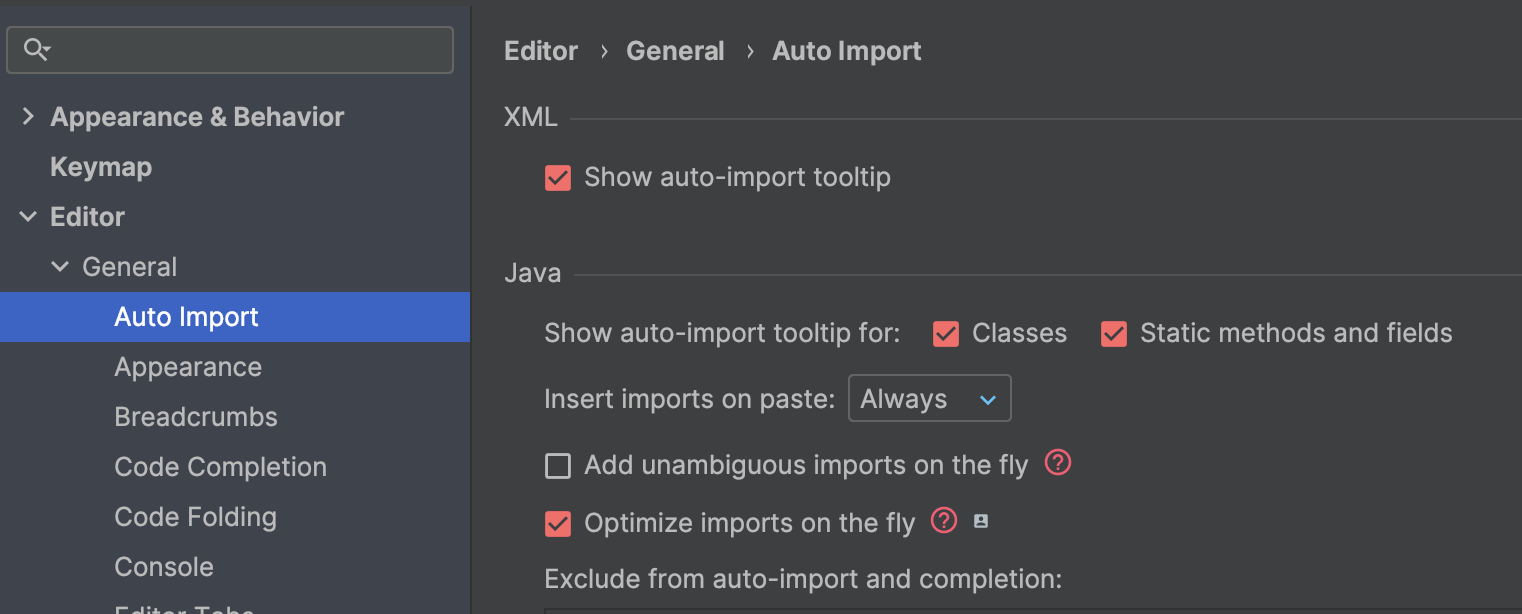The width and height of the screenshot is (1522, 614).
Task: Click the magnifier icon in settings search
Action: coord(36,49)
